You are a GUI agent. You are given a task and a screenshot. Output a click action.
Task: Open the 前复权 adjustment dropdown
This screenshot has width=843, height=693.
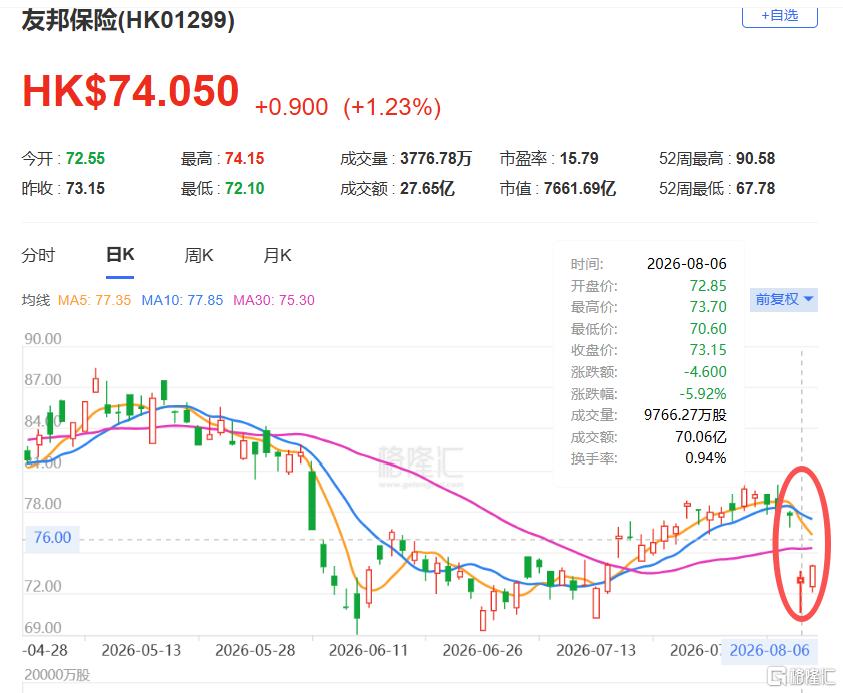[784, 299]
